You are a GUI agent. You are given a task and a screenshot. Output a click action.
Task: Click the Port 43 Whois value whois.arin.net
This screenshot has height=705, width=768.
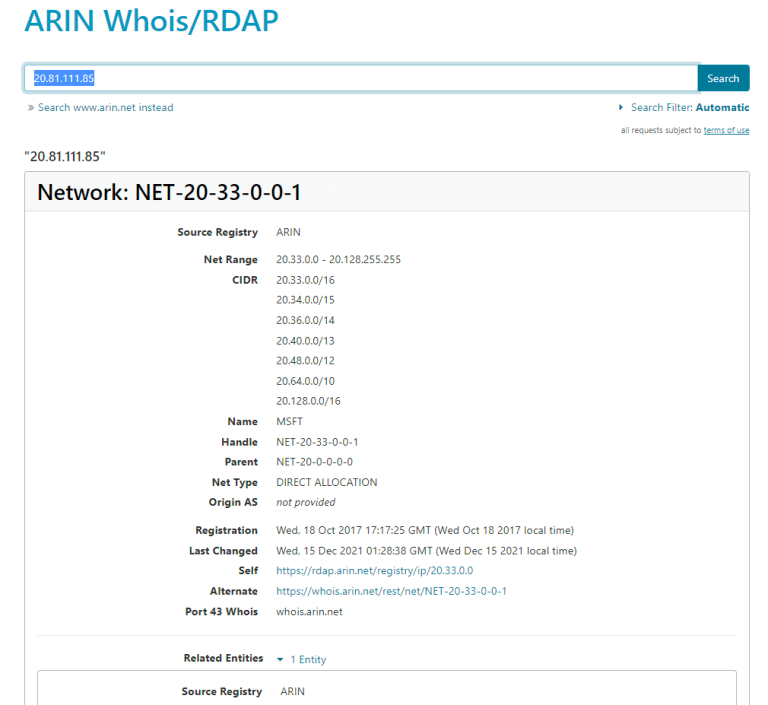click(x=309, y=611)
